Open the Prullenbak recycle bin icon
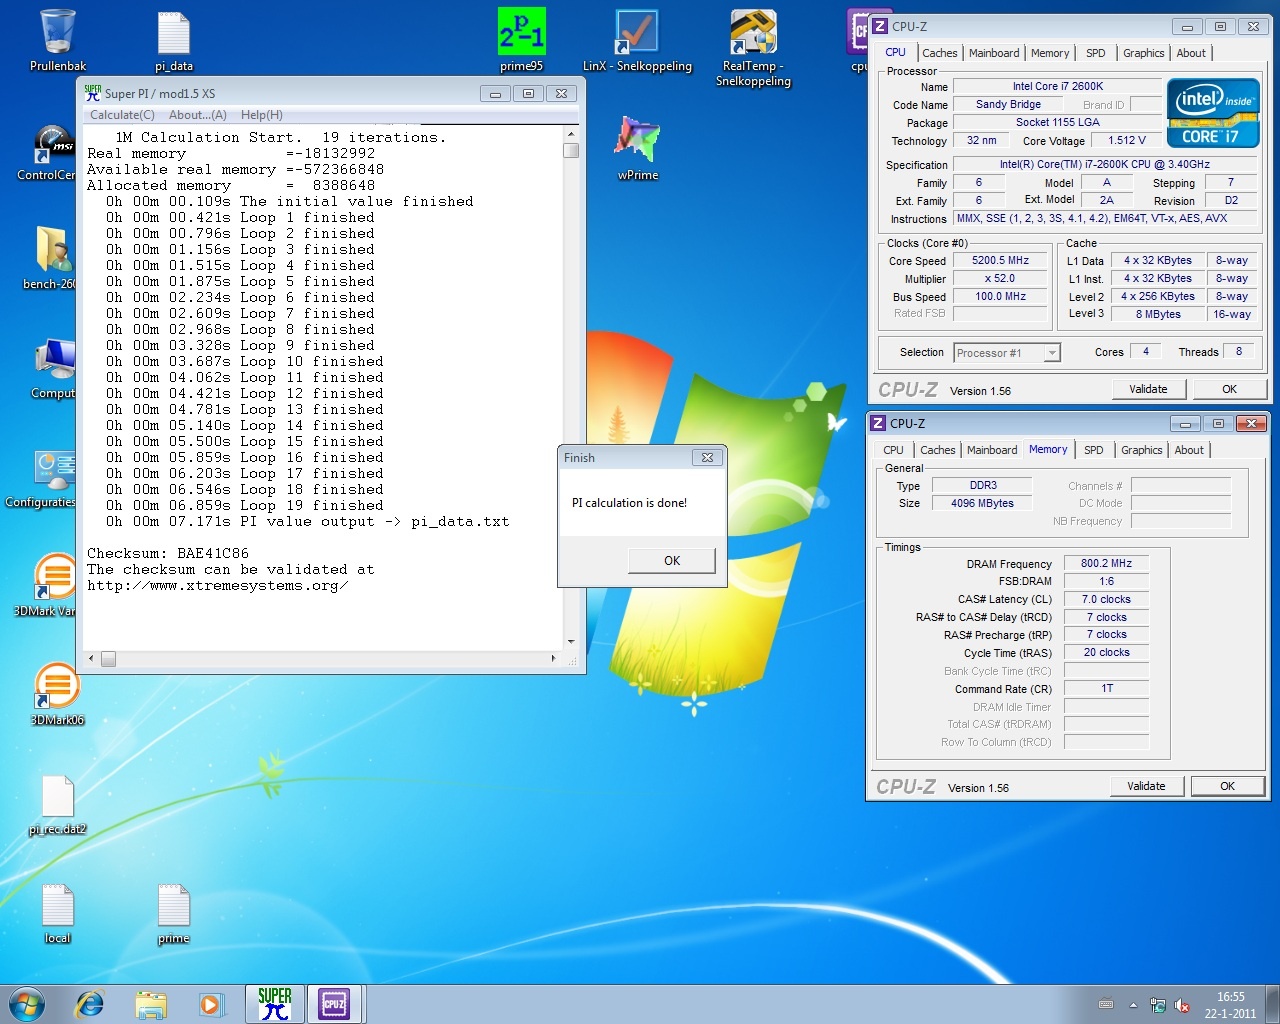The height and width of the screenshot is (1024, 1280). [58, 40]
